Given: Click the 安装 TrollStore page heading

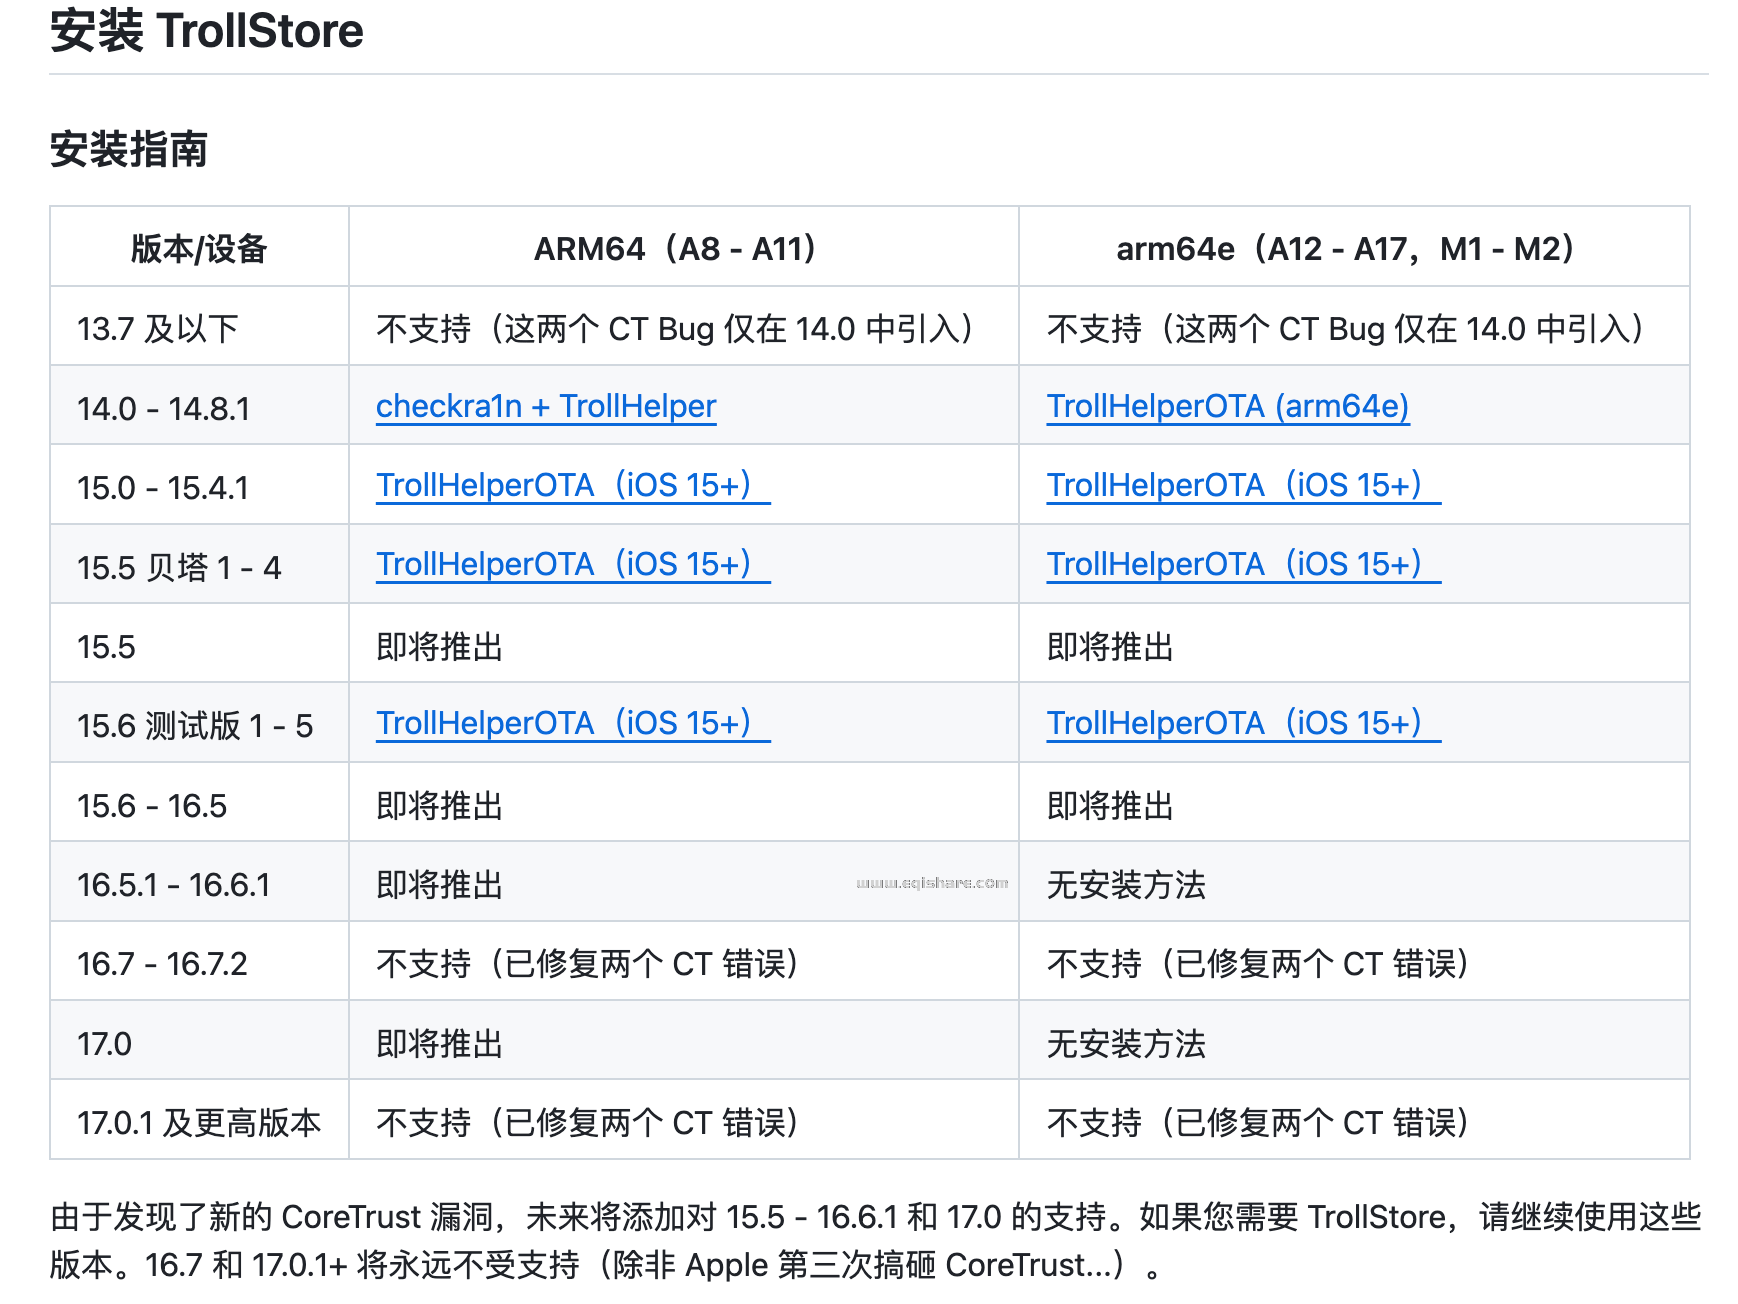Looking at the screenshot, I should pyautogui.click(x=207, y=31).
